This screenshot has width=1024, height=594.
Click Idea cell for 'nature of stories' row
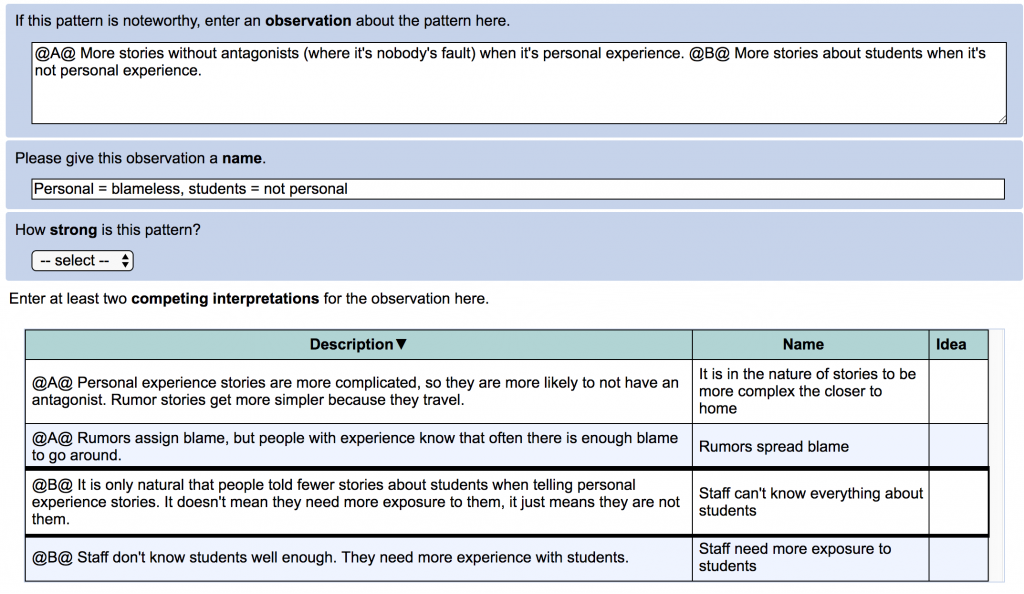click(x=957, y=391)
